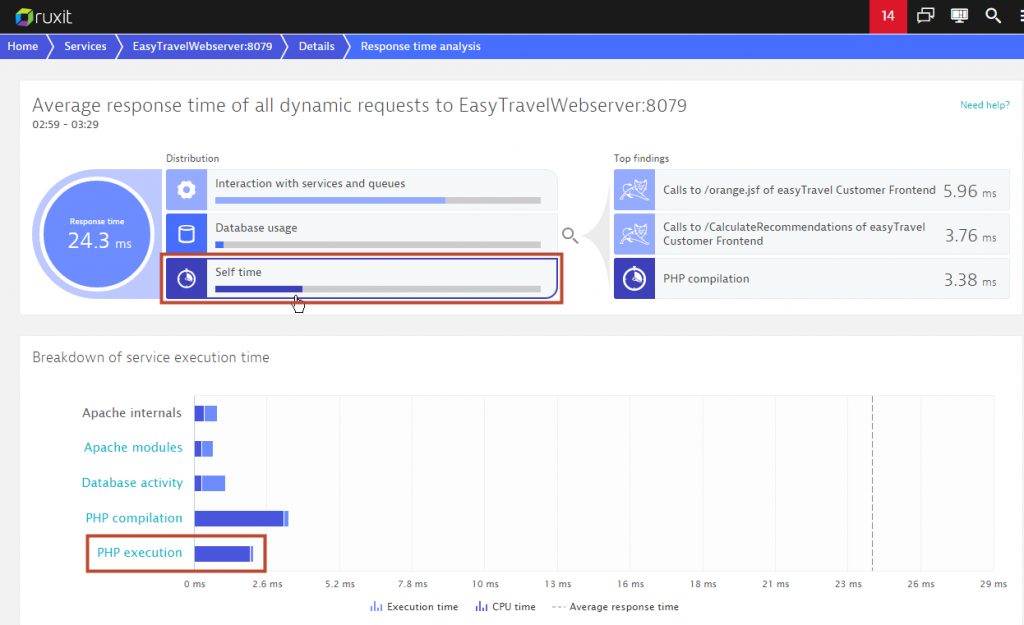
Task: Click the Distribution label
Action: [193, 158]
